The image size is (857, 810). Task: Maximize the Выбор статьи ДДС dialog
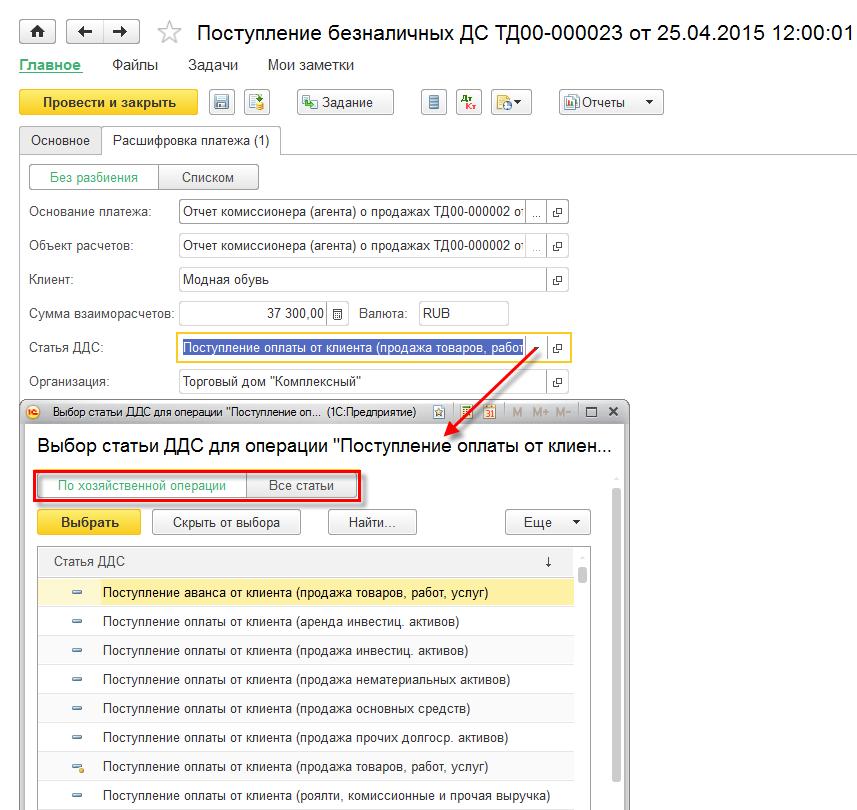(591, 412)
